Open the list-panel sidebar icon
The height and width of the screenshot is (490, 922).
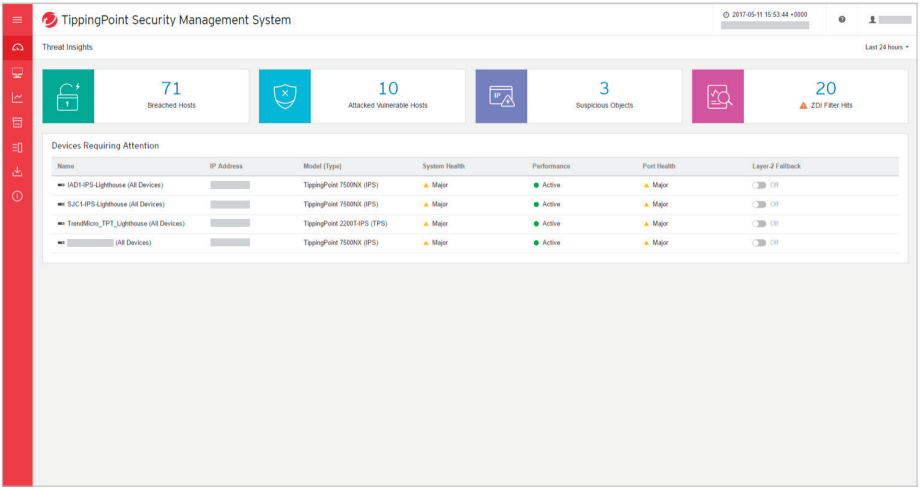[x=18, y=147]
